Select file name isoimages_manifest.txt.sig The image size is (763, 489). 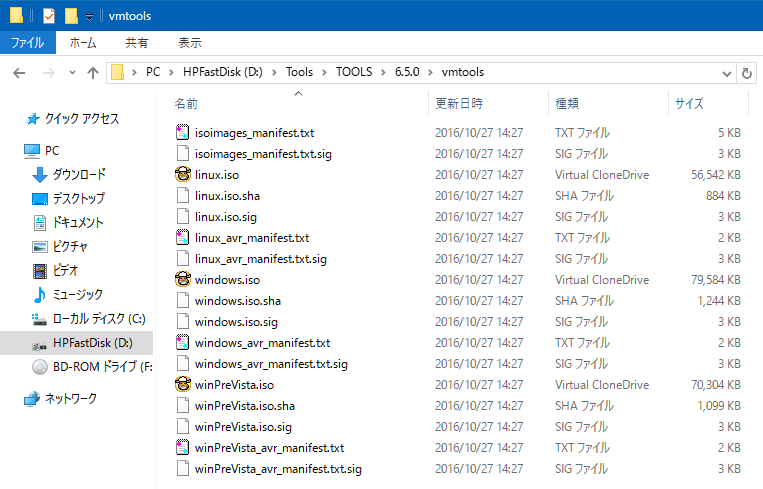pyautogui.click(x=263, y=154)
